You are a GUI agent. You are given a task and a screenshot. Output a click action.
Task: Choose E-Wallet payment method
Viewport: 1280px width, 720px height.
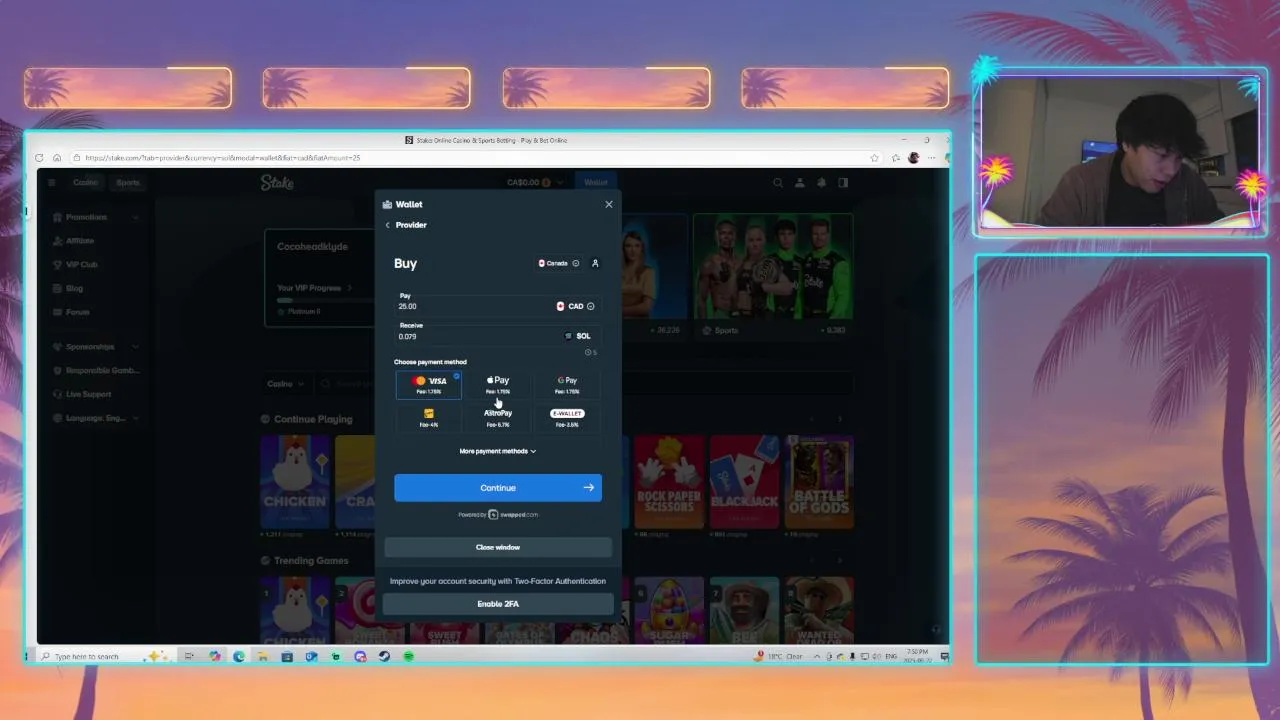tap(567, 418)
